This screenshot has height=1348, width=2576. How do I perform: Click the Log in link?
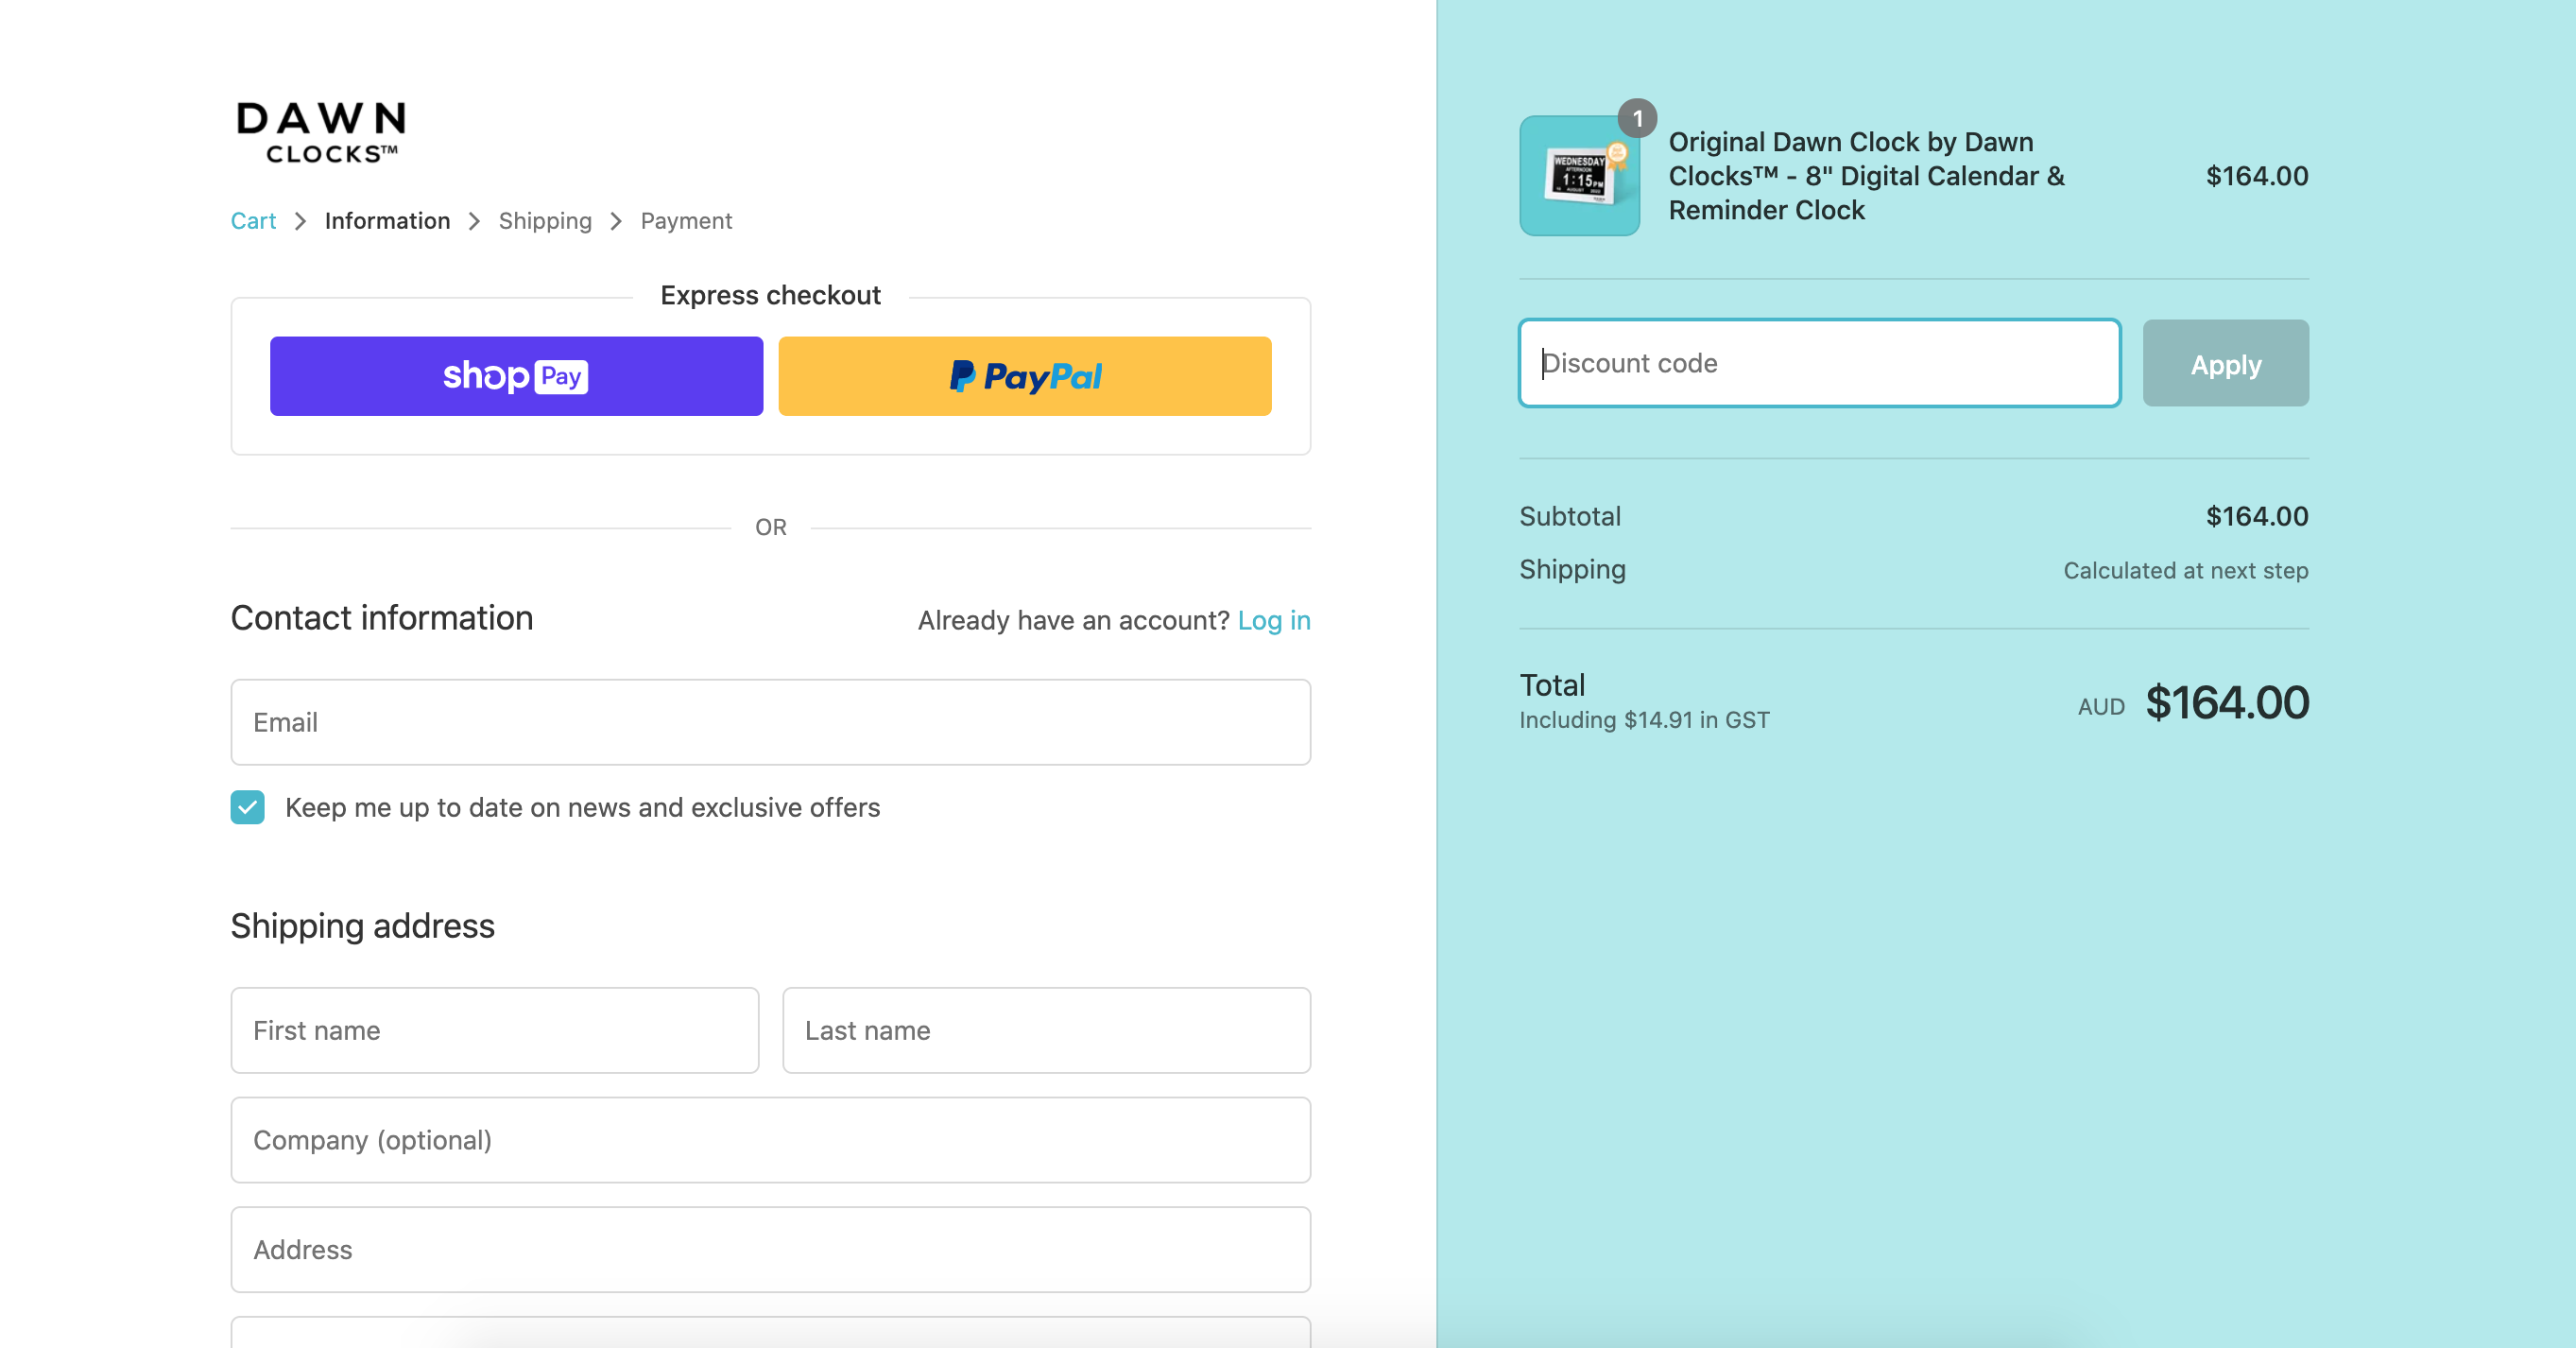point(1274,620)
